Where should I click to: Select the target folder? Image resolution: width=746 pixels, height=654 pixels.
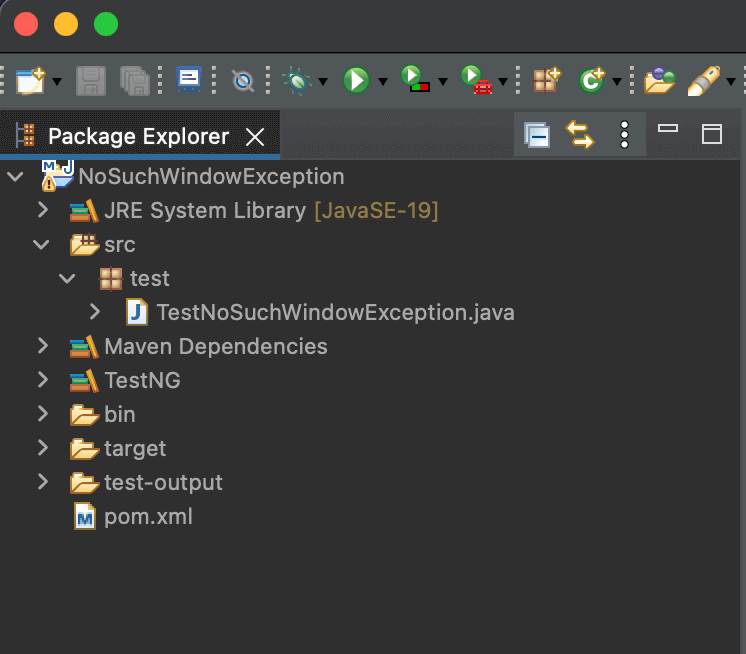(135, 449)
